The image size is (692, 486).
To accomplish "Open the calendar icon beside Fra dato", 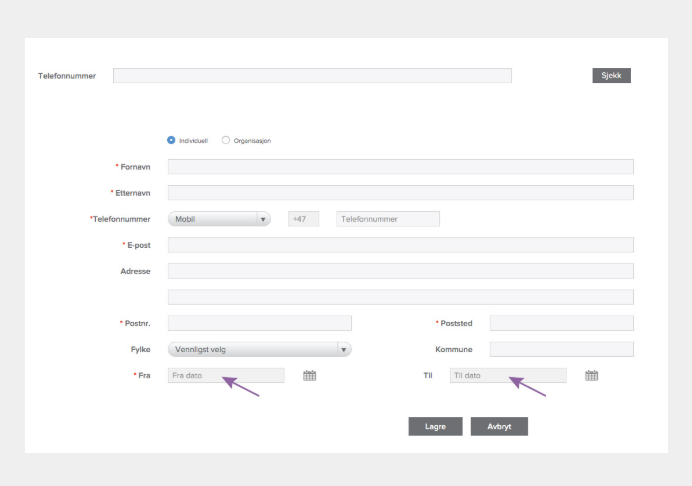I will (309, 376).
